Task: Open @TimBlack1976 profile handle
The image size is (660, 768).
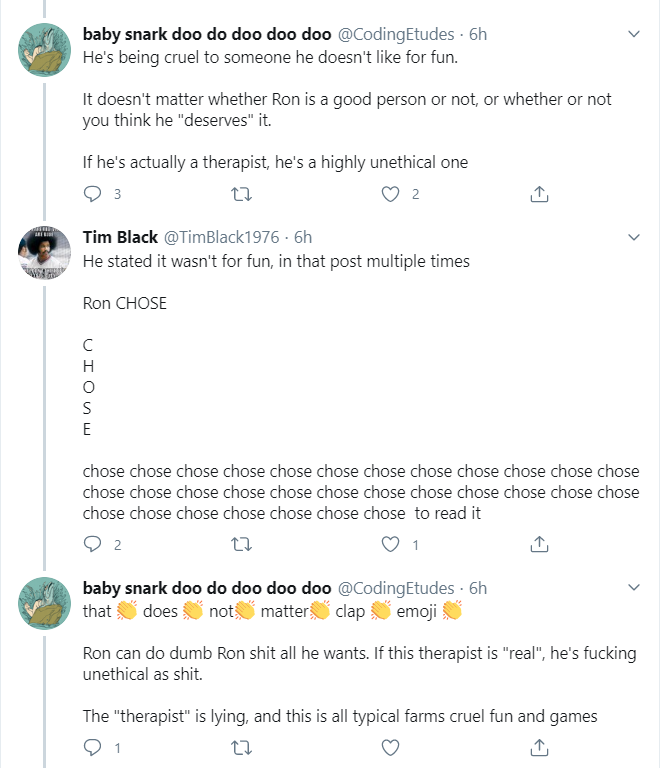Action: (x=221, y=238)
